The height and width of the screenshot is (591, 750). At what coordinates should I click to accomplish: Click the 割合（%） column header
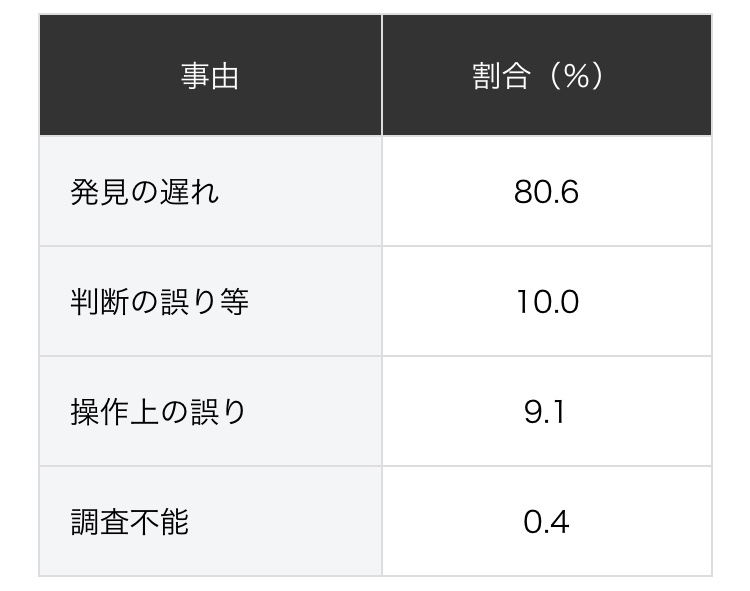point(547,75)
